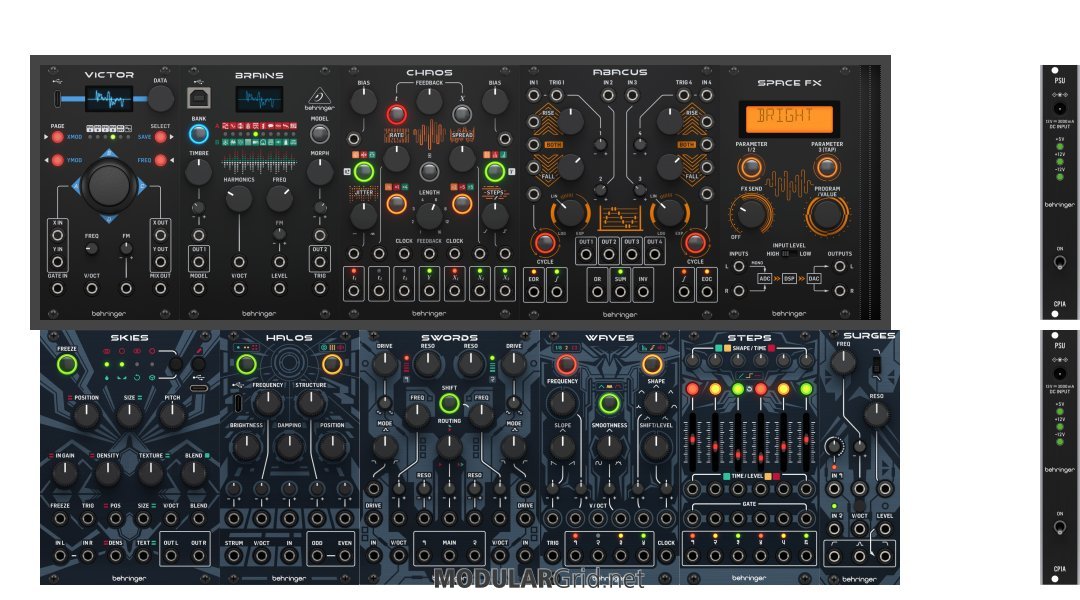Select the OUT 4 jack on Abacus
The width and height of the screenshot is (1080, 600).
[x=654, y=254]
